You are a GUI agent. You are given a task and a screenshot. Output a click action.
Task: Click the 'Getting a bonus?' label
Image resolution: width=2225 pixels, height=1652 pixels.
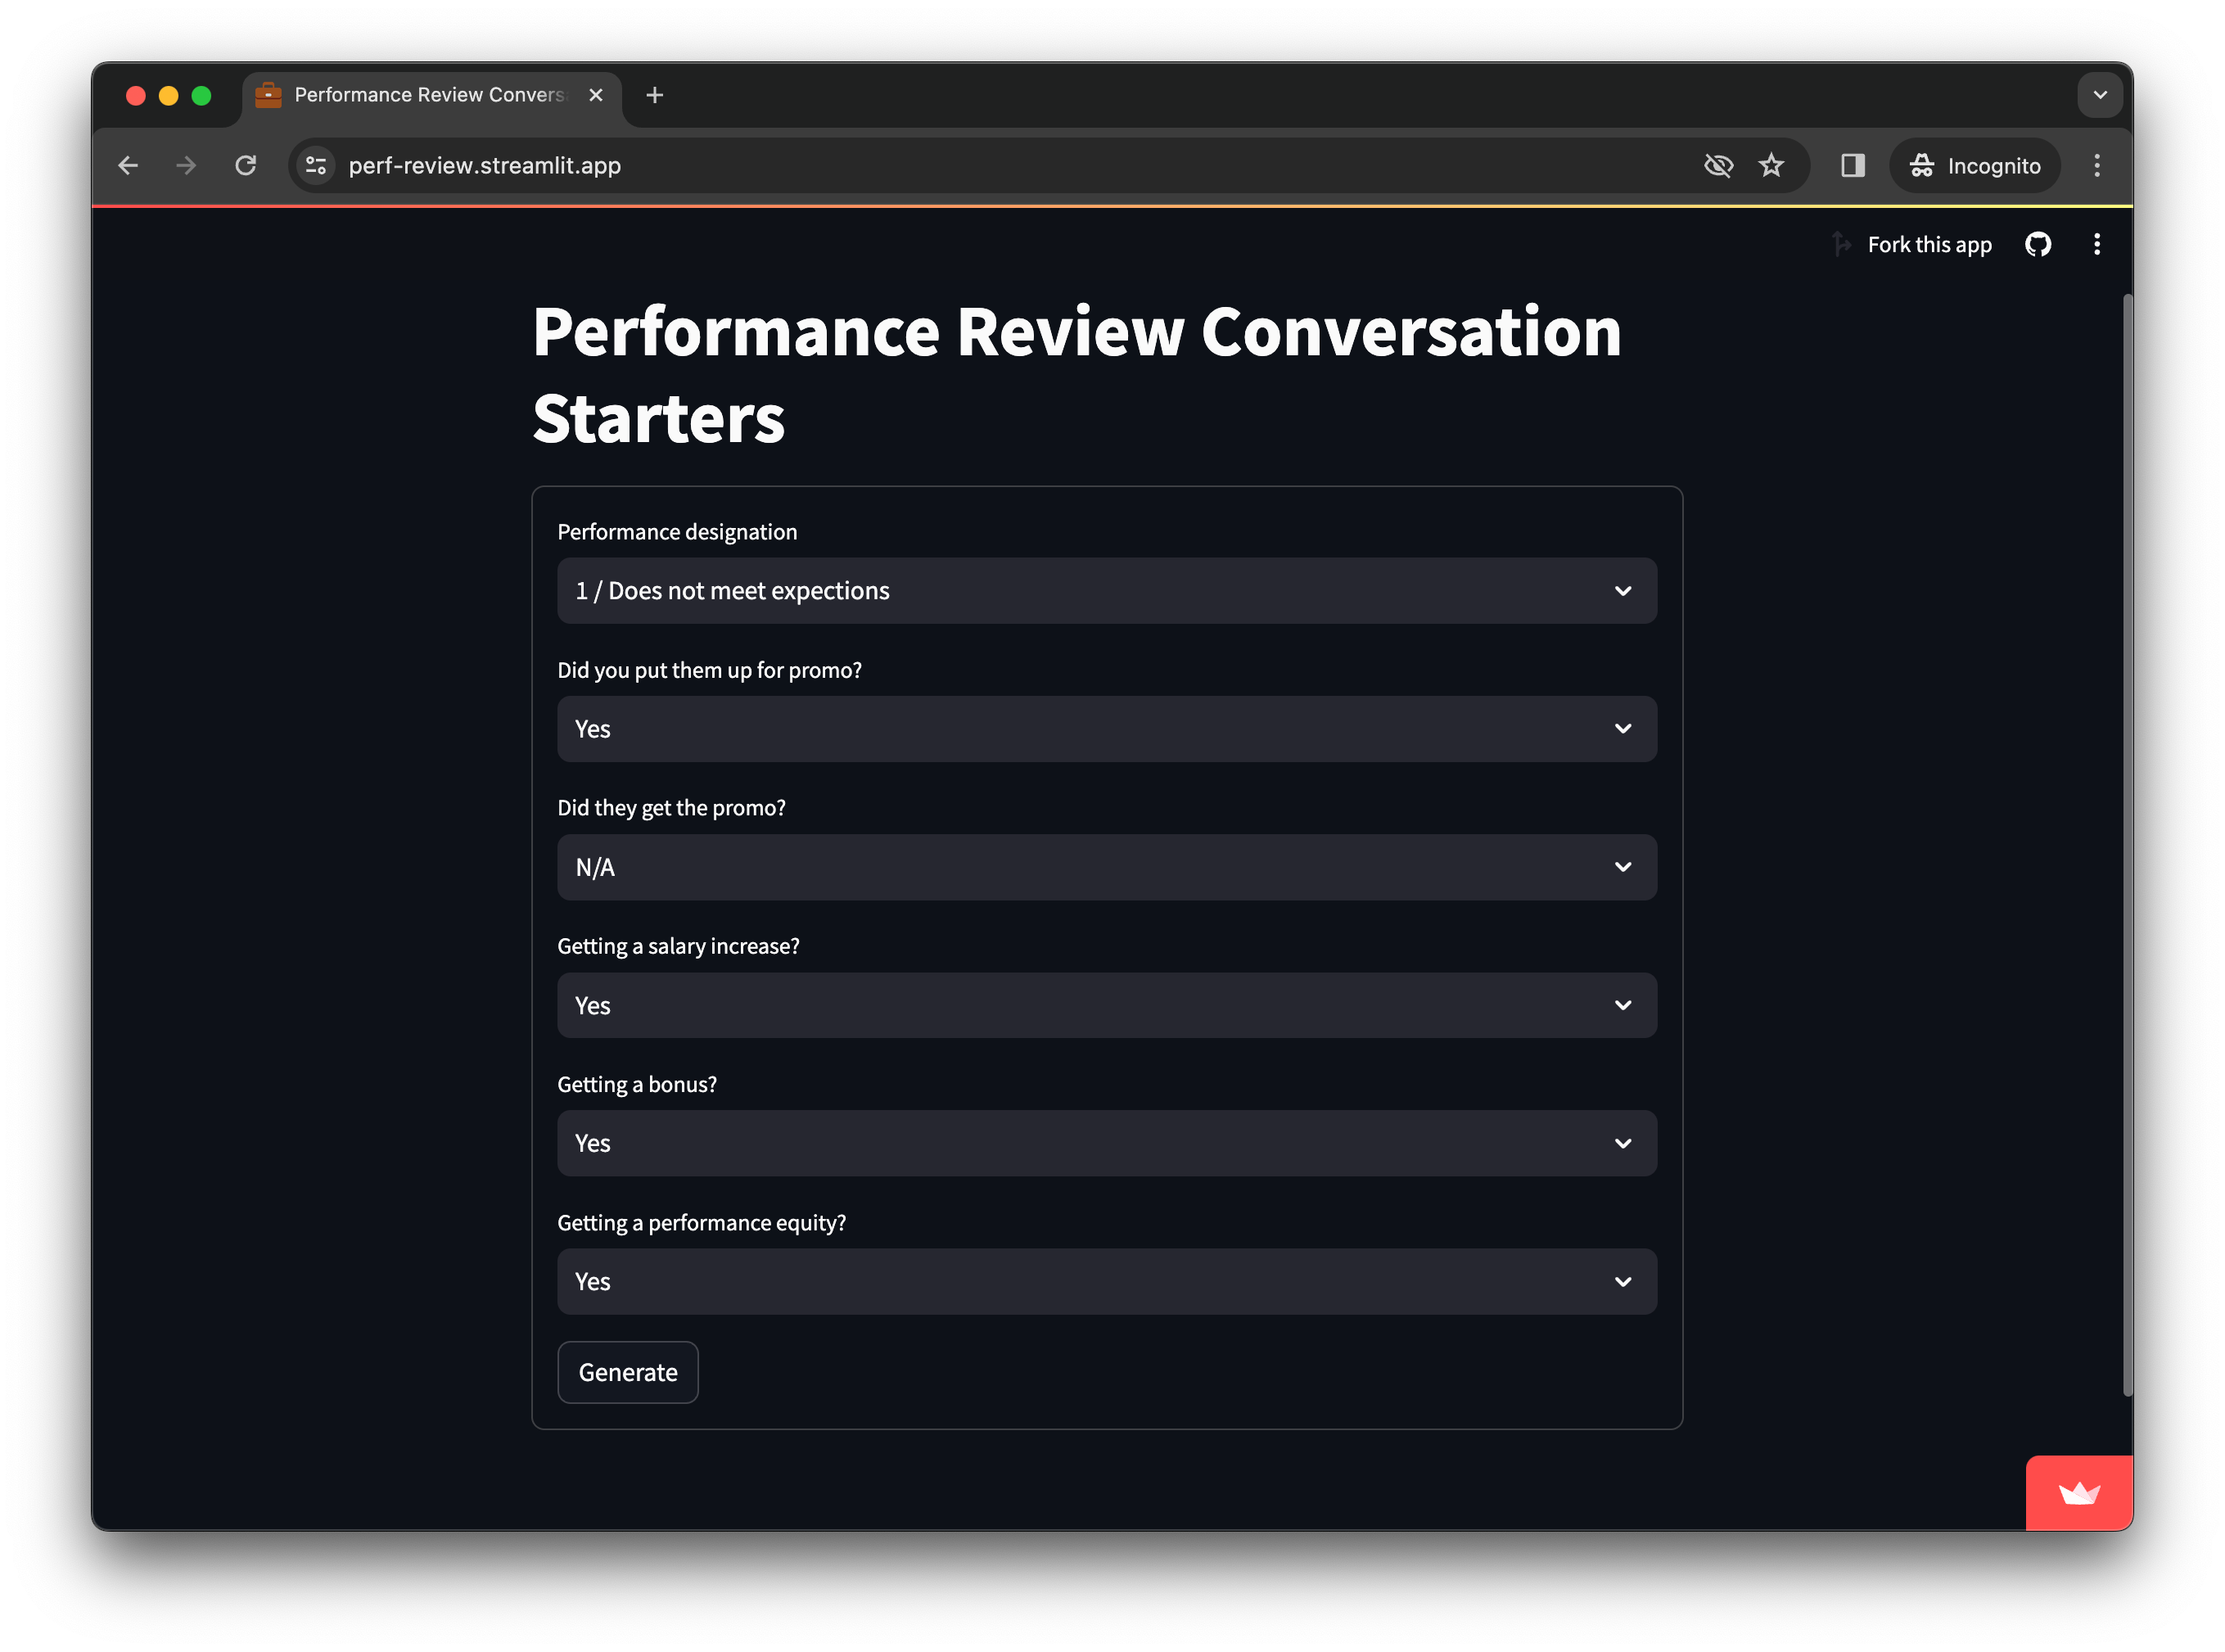click(x=637, y=1085)
